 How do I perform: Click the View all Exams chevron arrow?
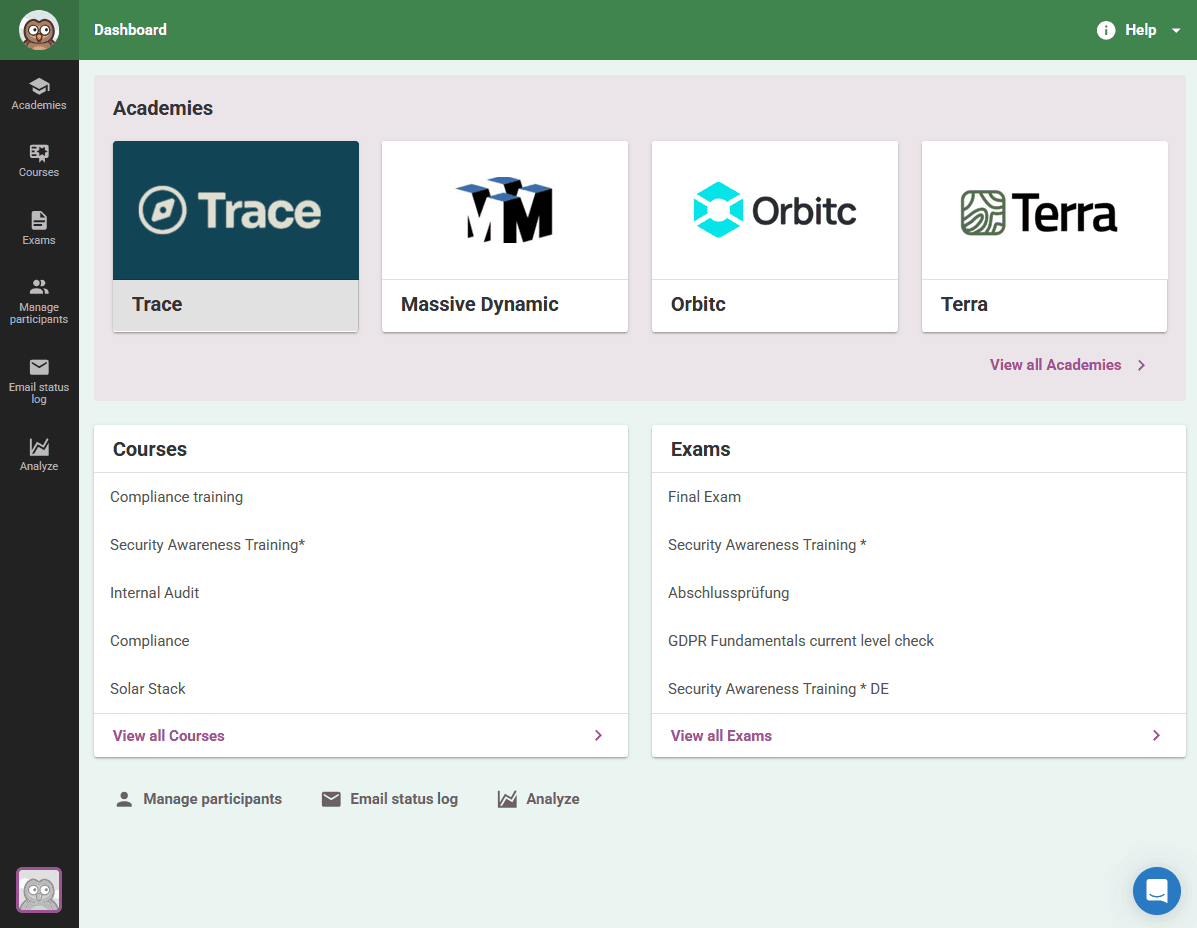(1156, 735)
